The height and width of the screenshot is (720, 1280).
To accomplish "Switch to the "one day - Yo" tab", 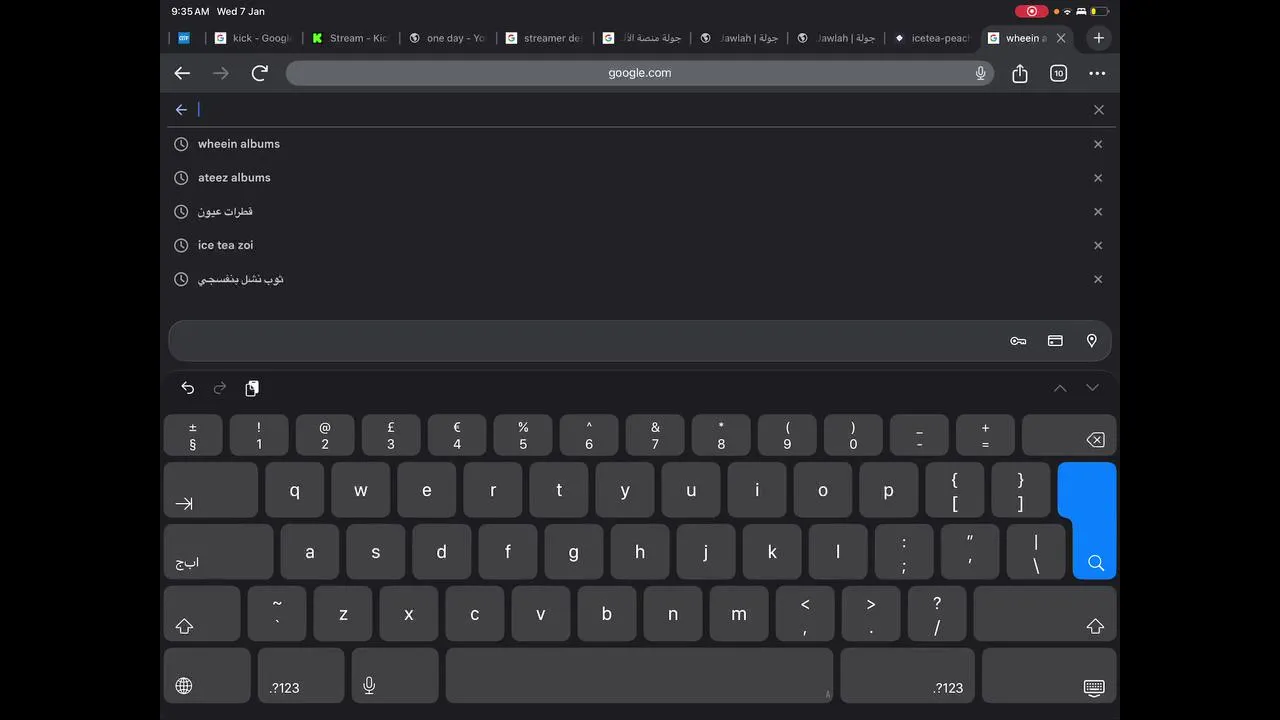I will point(446,38).
